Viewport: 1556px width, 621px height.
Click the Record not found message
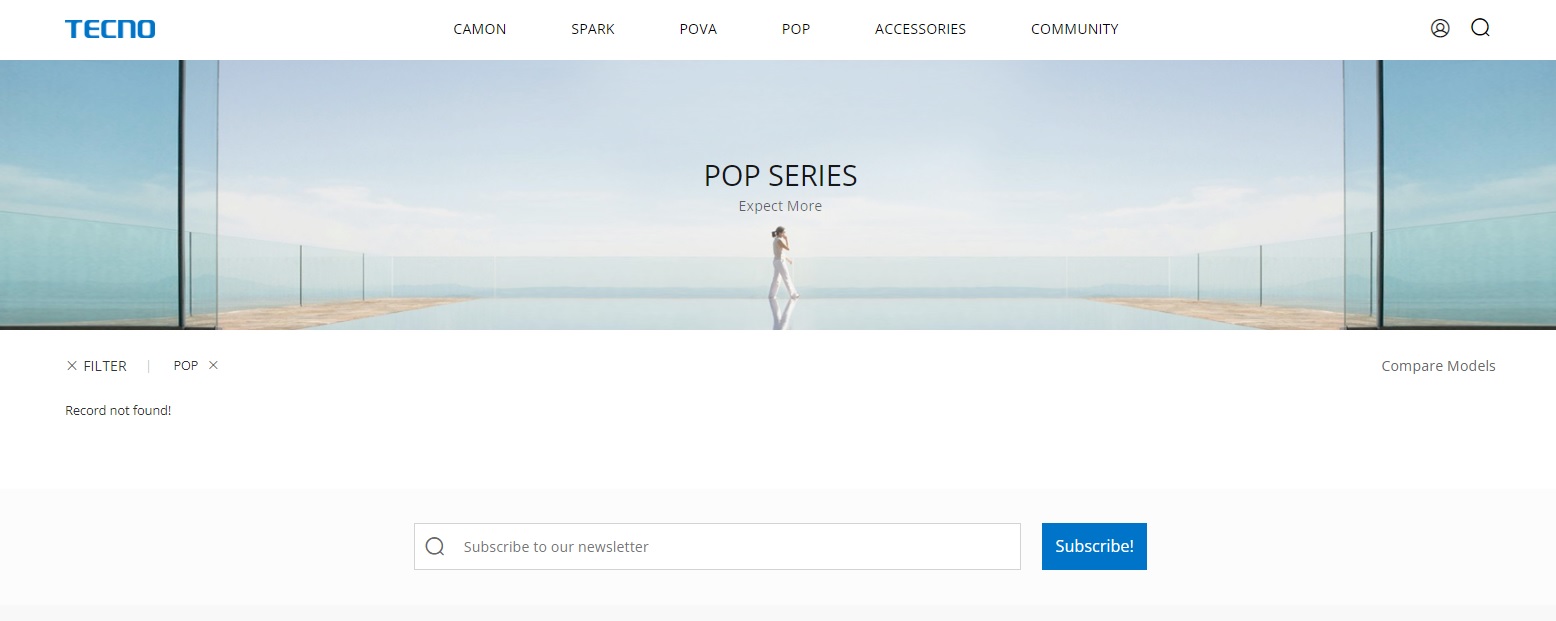coord(117,410)
